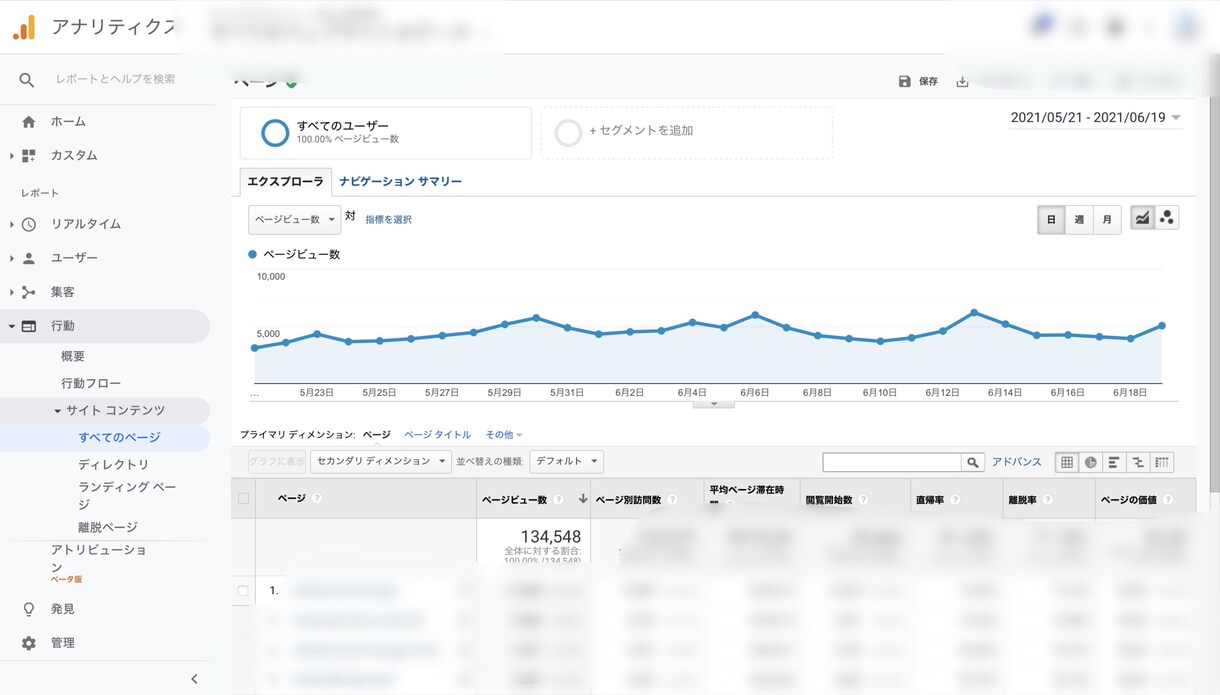Click the 6月13日 peak data point
The height and width of the screenshot is (695, 1220).
[x=974, y=312]
